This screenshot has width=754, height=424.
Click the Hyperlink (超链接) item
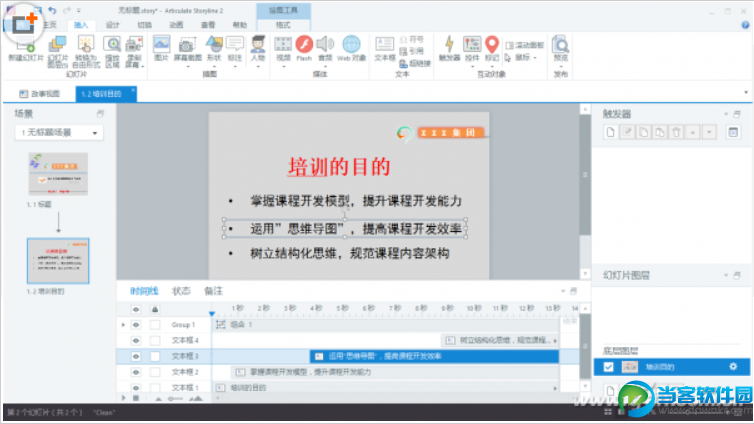coord(415,63)
